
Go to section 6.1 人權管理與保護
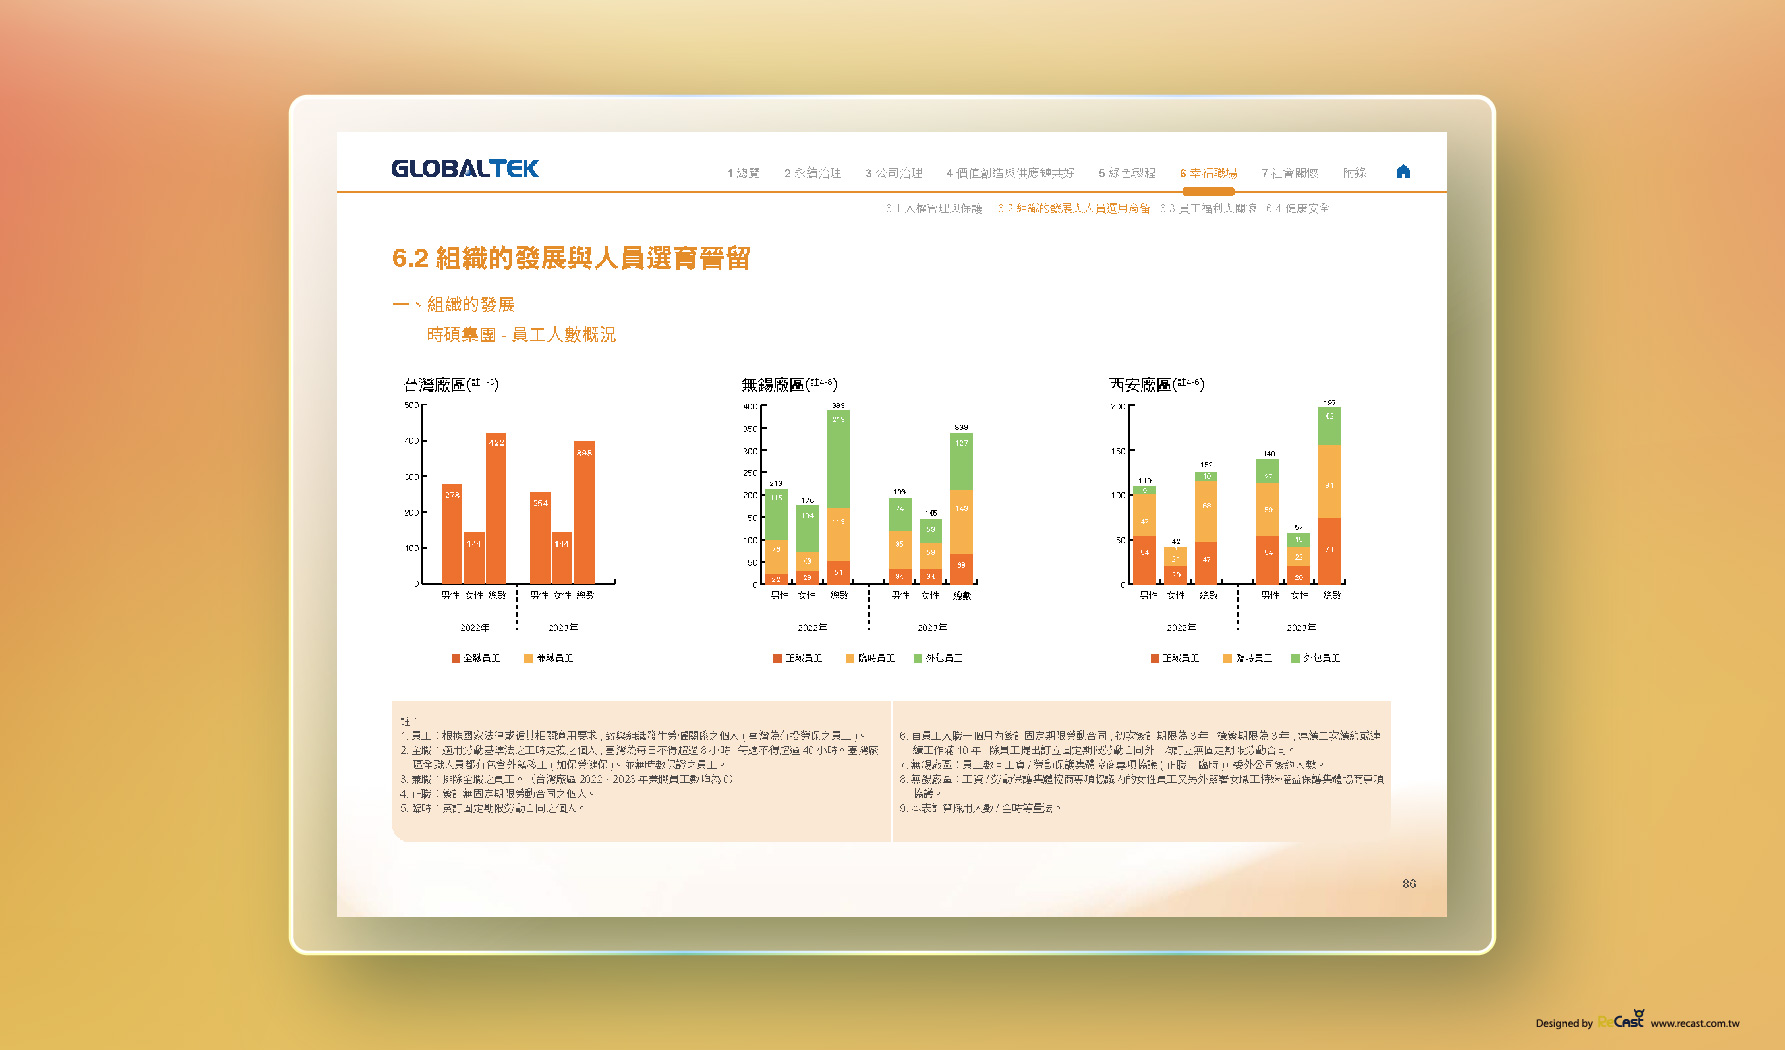[x=933, y=208]
